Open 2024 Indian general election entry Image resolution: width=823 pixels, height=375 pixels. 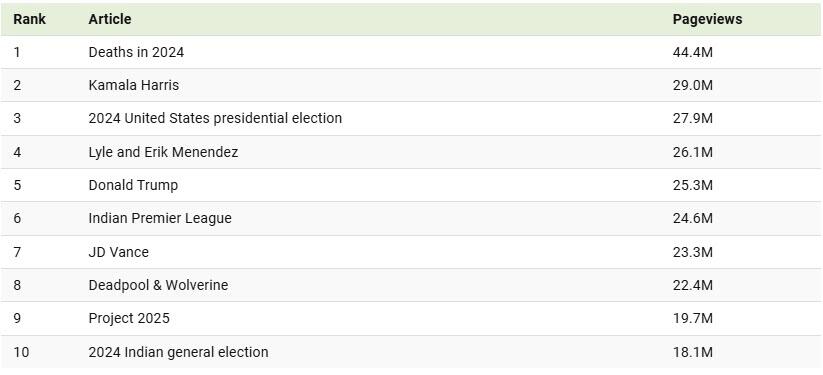[x=178, y=352]
